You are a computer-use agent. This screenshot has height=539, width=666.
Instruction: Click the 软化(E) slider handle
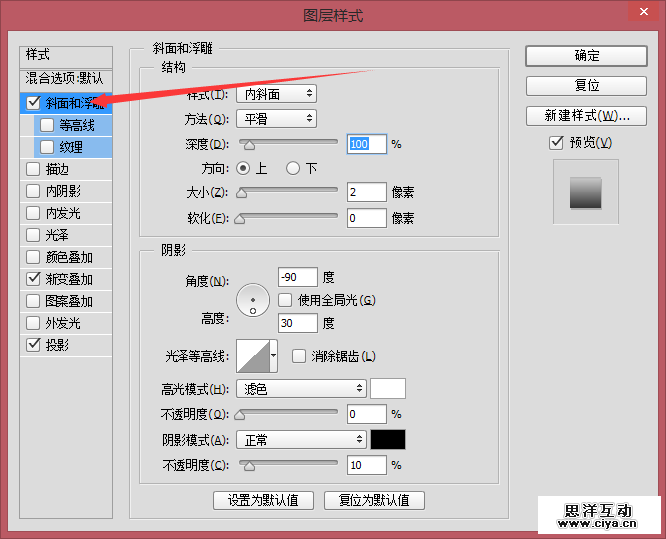pos(240,219)
